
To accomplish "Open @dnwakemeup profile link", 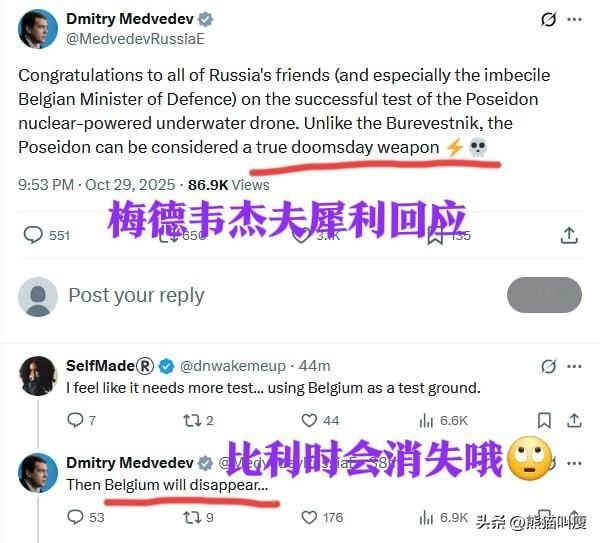I will point(233,366).
